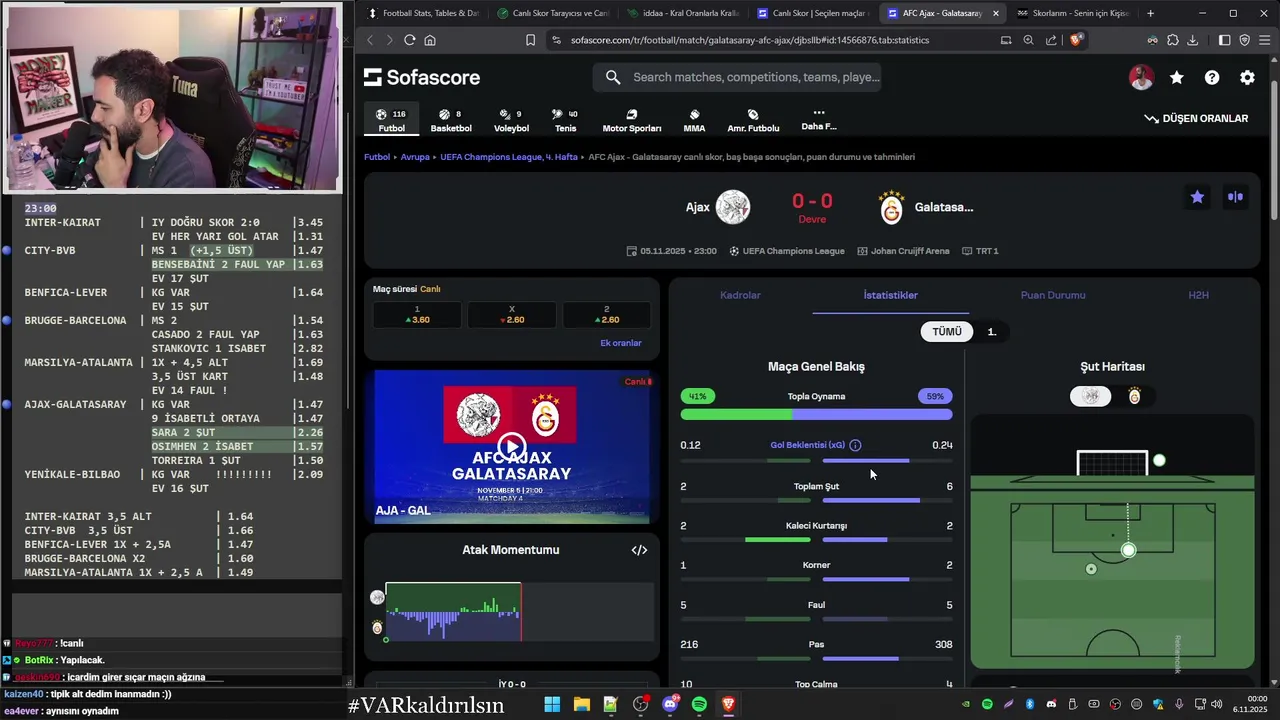The height and width of the screenshot is (720, 1280).
Task: Open the Amr. Futbolu category
Action: click(753, 120)
